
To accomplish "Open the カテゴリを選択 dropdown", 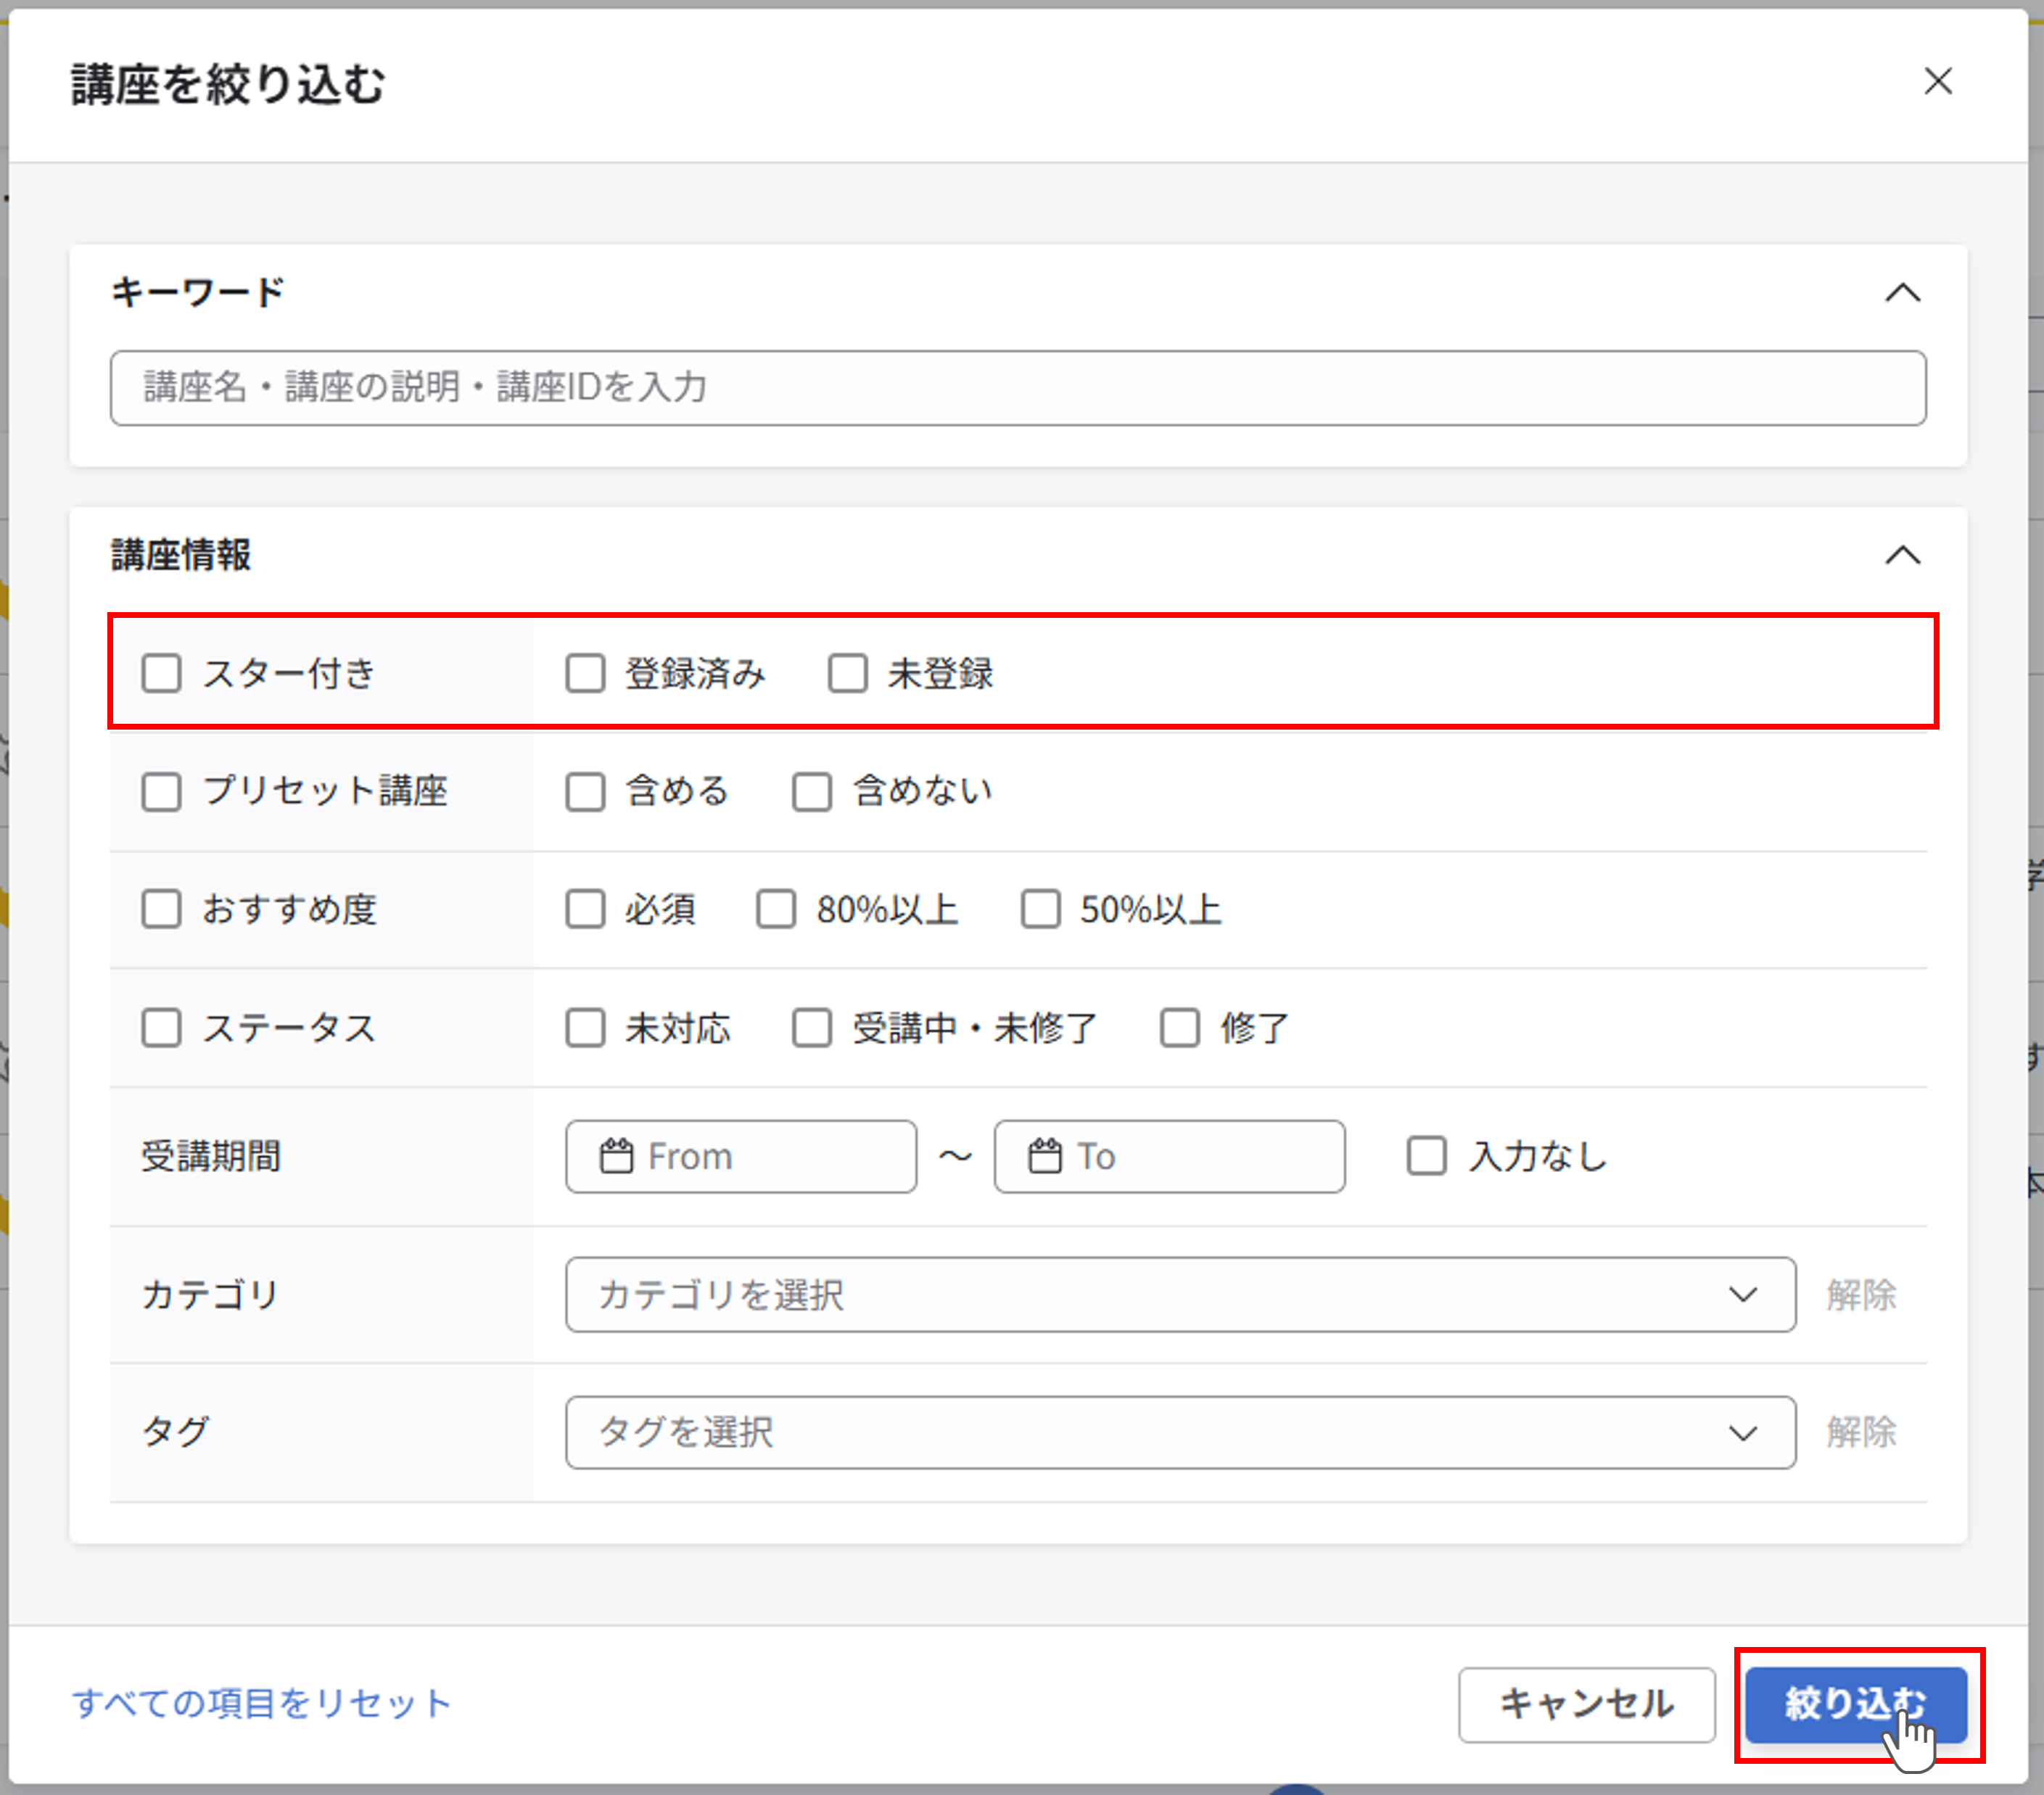I will [1180, 1295].
